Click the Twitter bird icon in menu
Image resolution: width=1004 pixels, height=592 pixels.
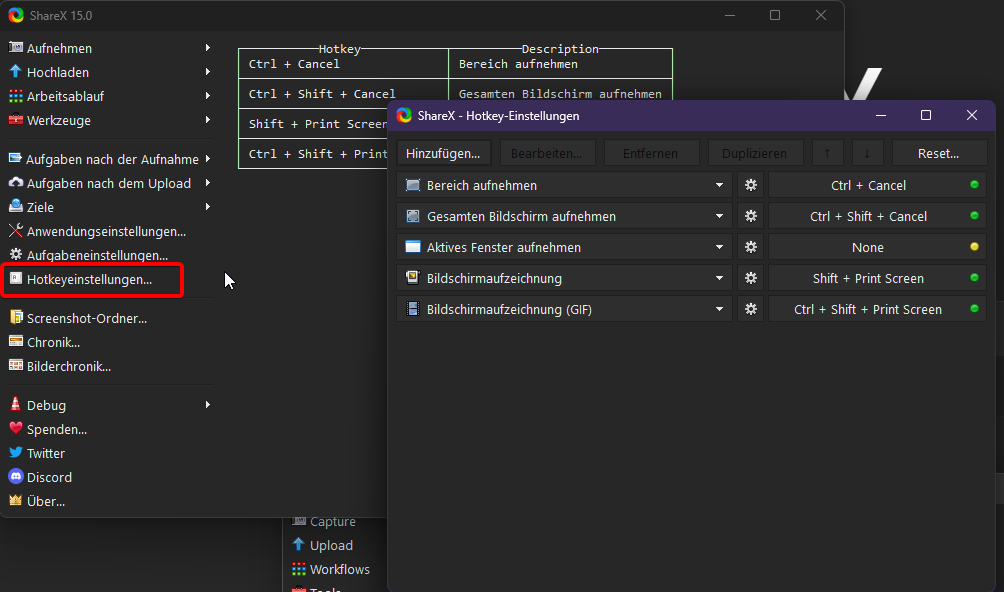coord(16,453)
